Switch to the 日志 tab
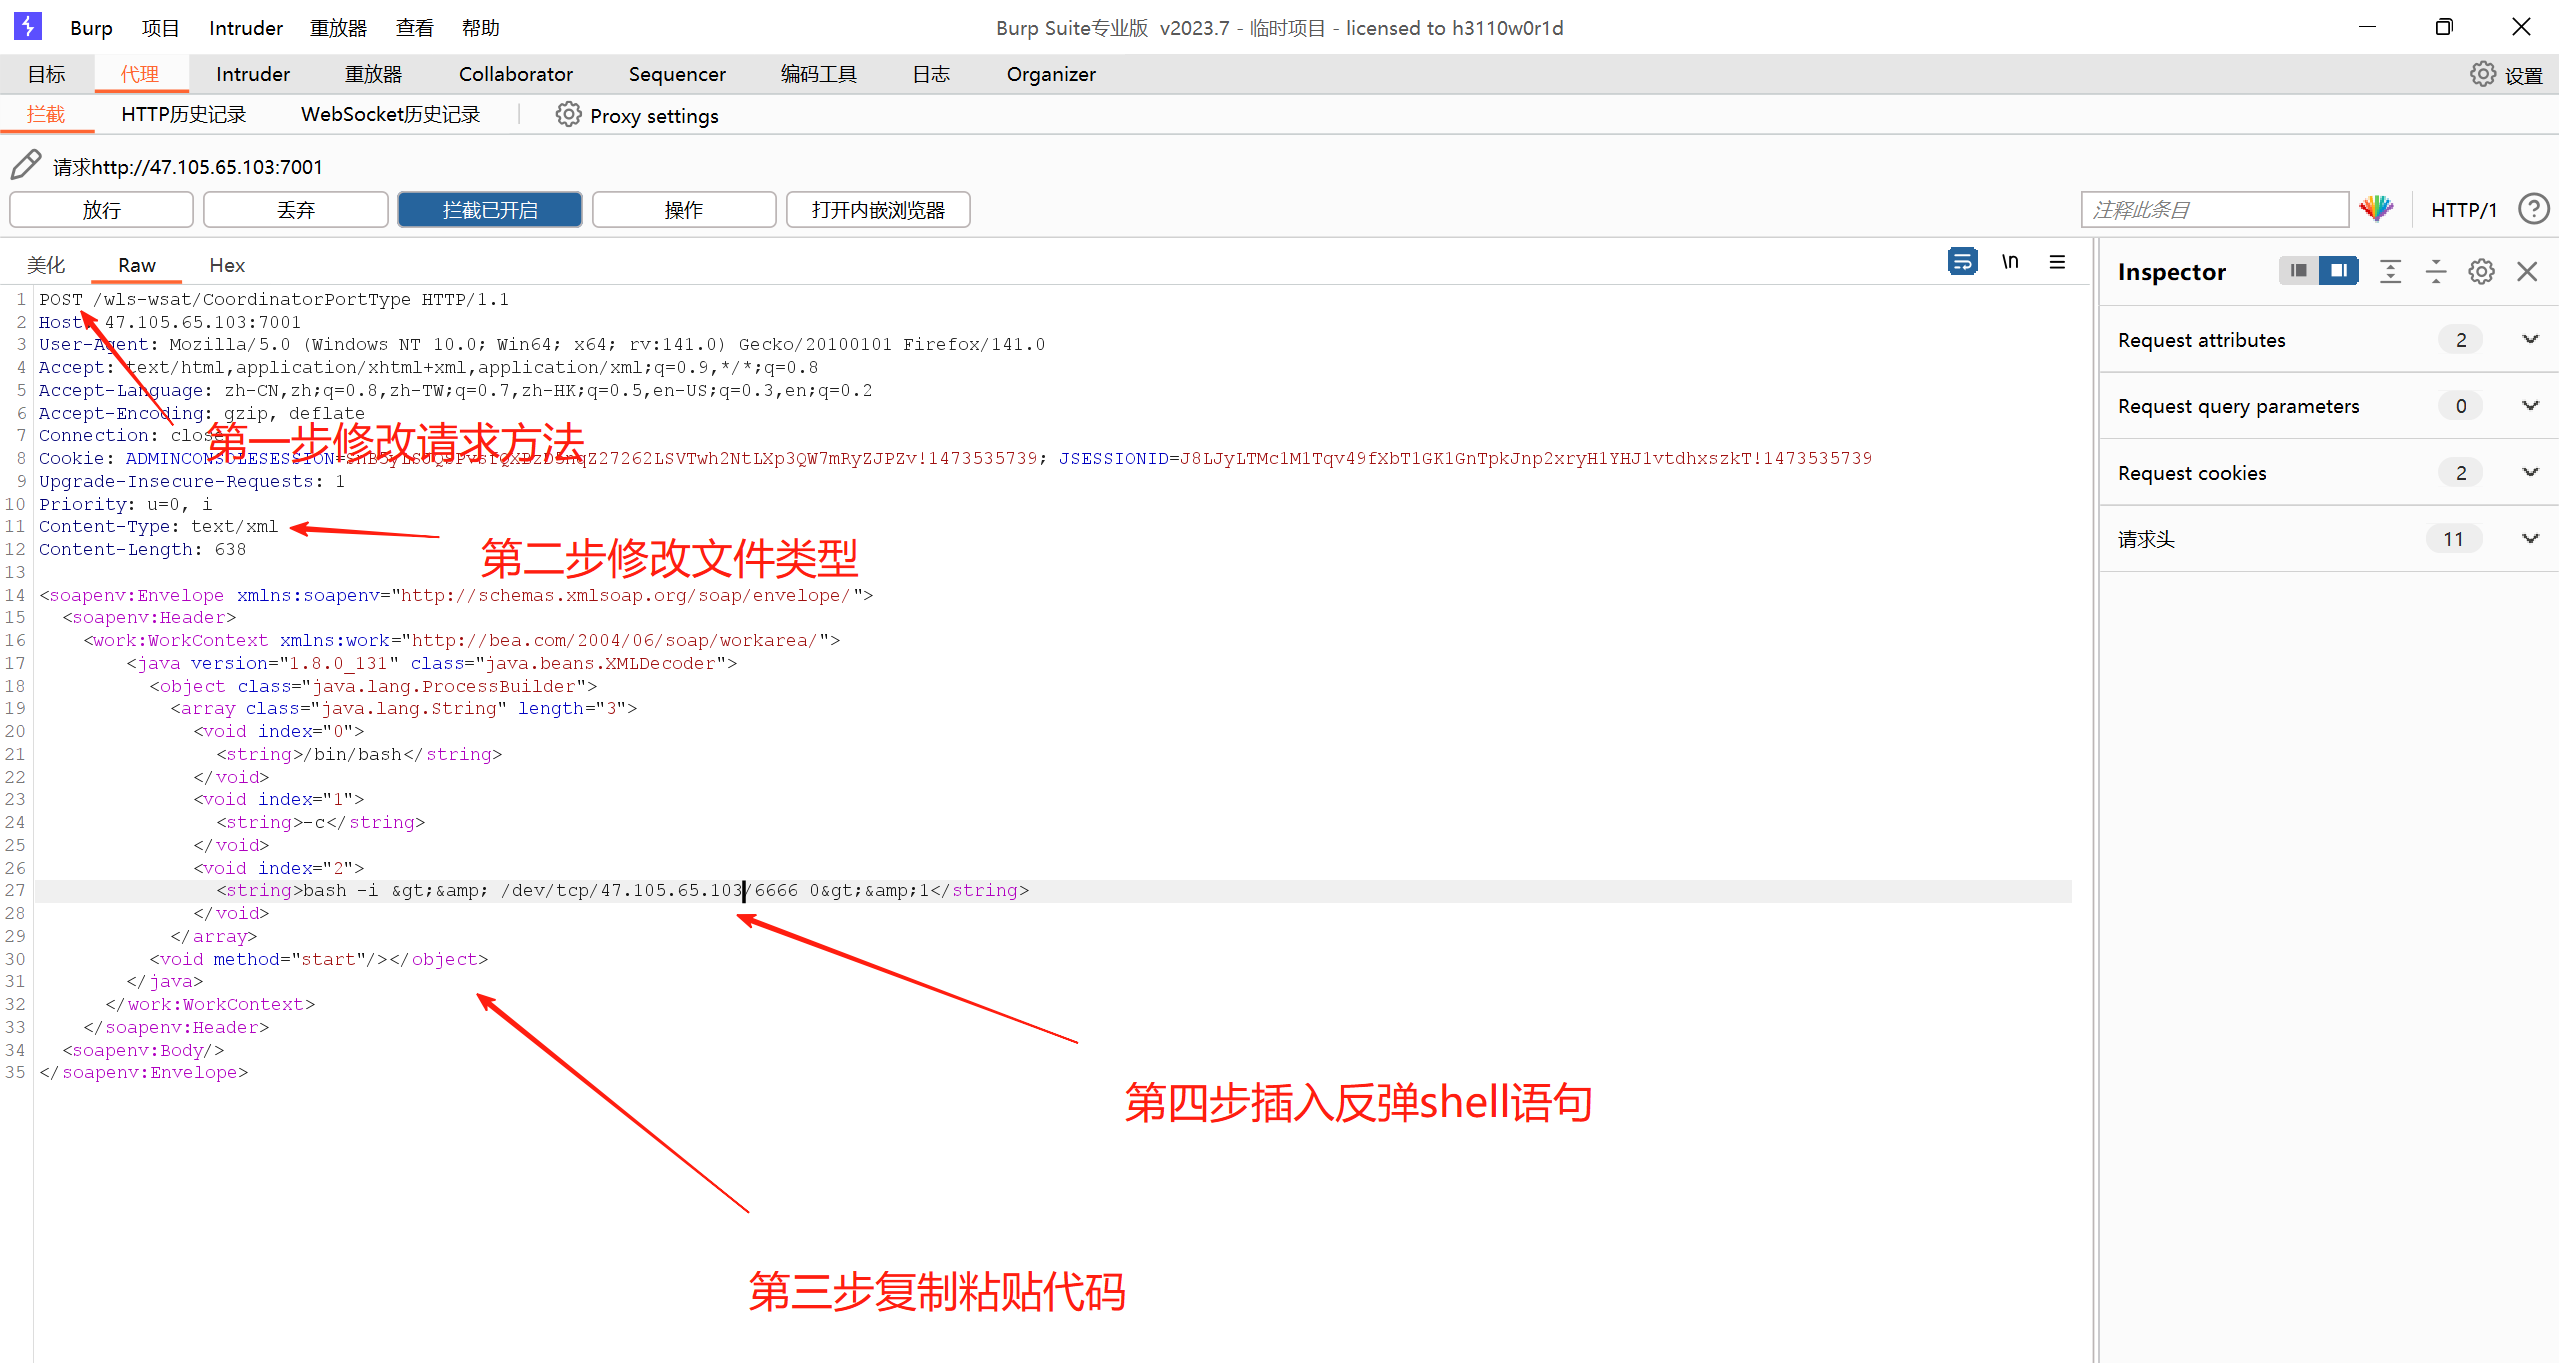The width and height of the screenshot is (2559, 1363). (931, 74)
